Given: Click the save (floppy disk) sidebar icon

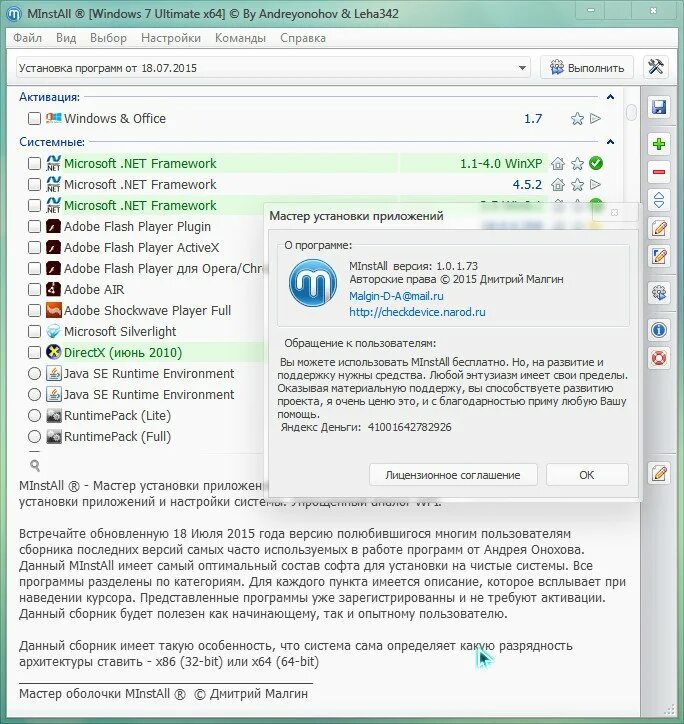Looking at the screenshot, I should [659, 107].
